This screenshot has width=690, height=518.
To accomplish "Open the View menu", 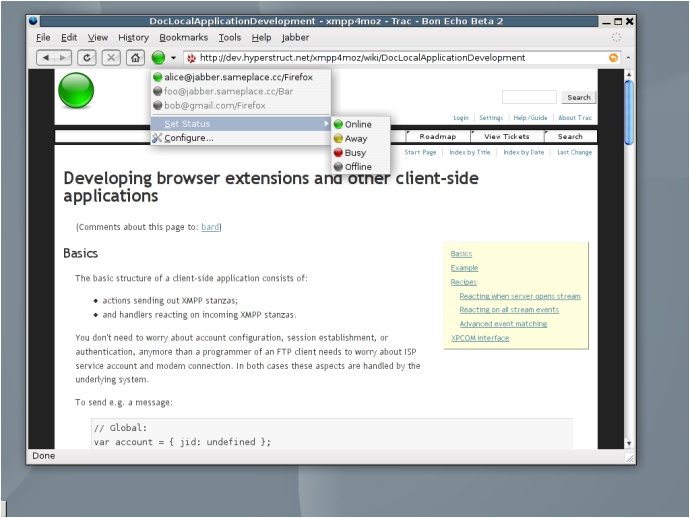I will point(97,37).
